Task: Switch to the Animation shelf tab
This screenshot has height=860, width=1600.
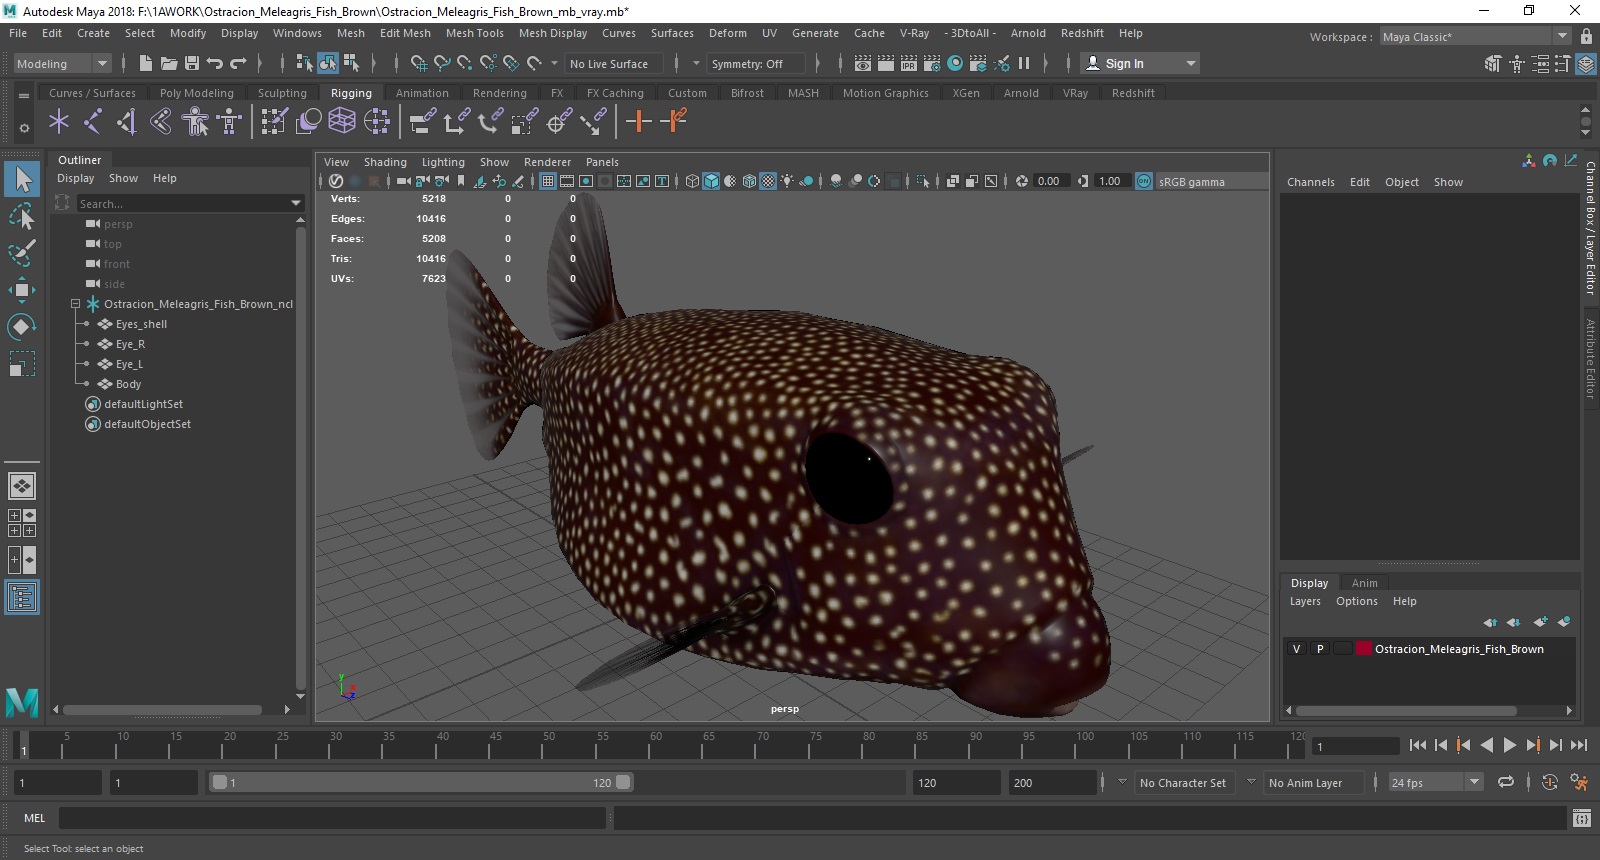Action: (422, 93)
